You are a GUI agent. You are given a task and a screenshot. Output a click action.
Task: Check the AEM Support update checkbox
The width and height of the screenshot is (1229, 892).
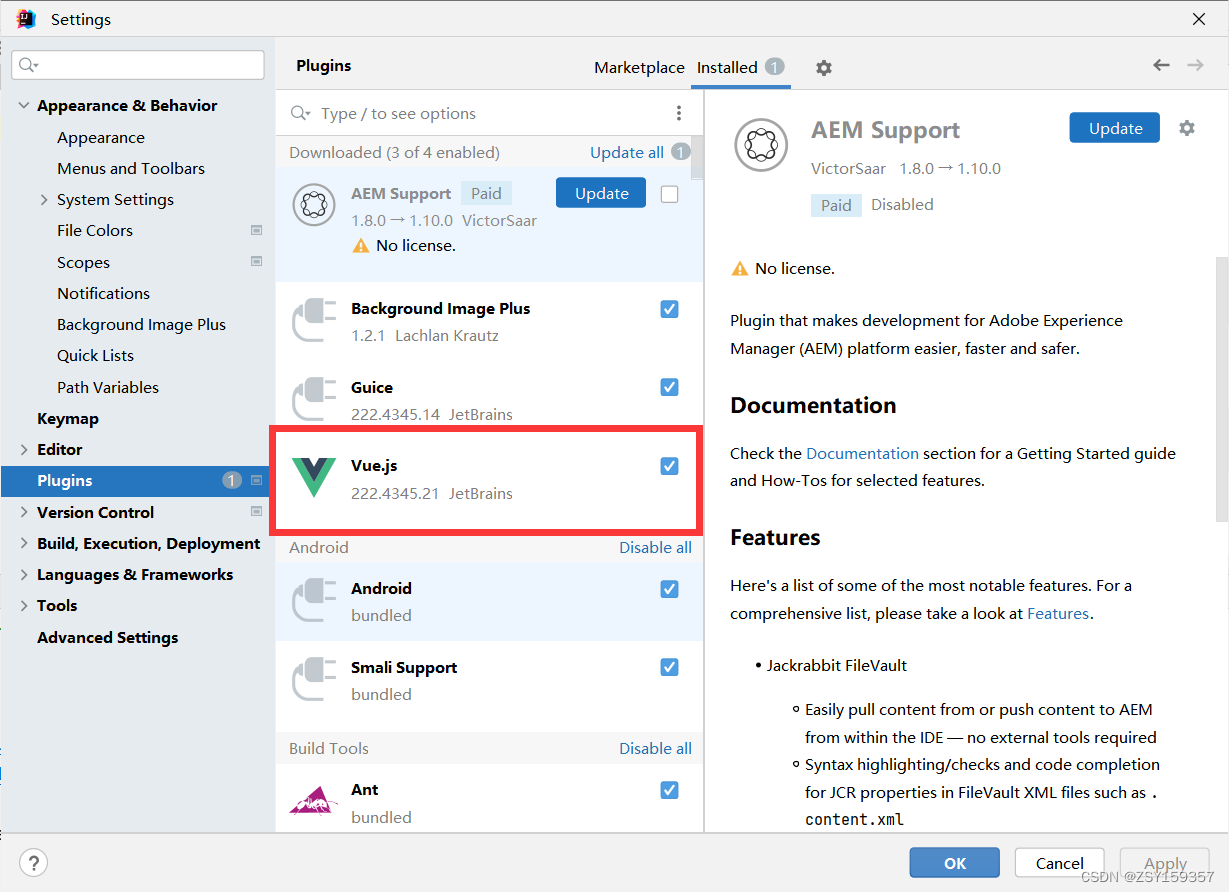pyautogui.click(x=669, y=193)
